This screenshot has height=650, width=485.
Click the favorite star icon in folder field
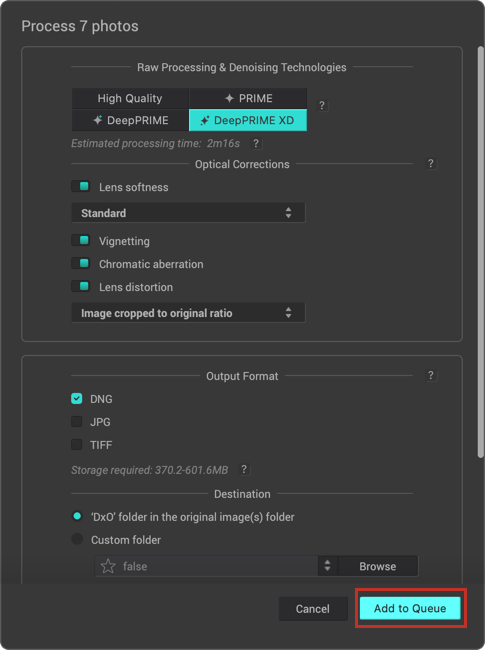[108, 566]
